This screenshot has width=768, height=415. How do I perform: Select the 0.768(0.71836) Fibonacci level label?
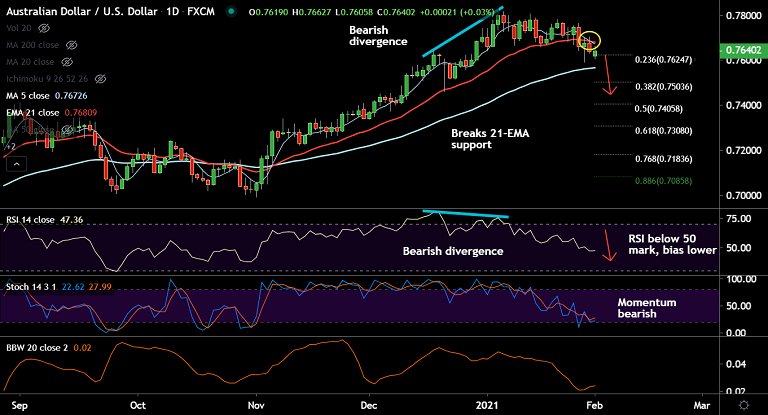pyautogui.click(x=664, y=159)
